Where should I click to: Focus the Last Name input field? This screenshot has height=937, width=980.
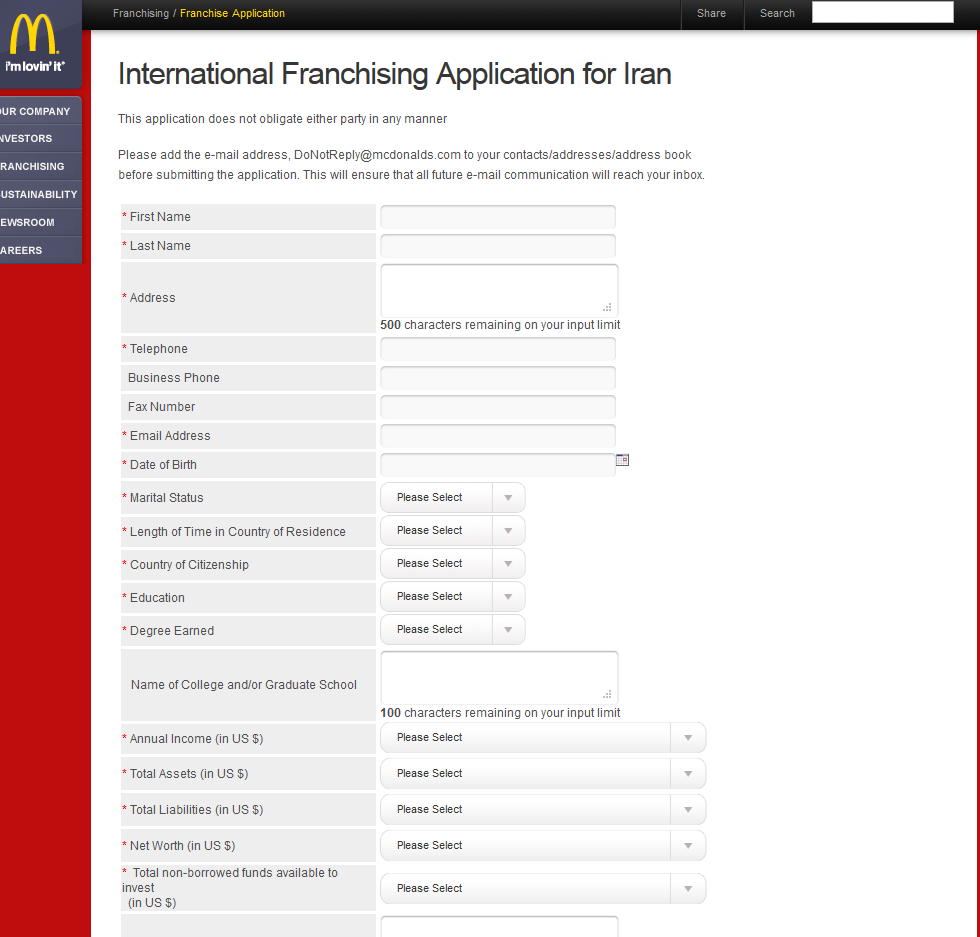click(x=498, y=246)
